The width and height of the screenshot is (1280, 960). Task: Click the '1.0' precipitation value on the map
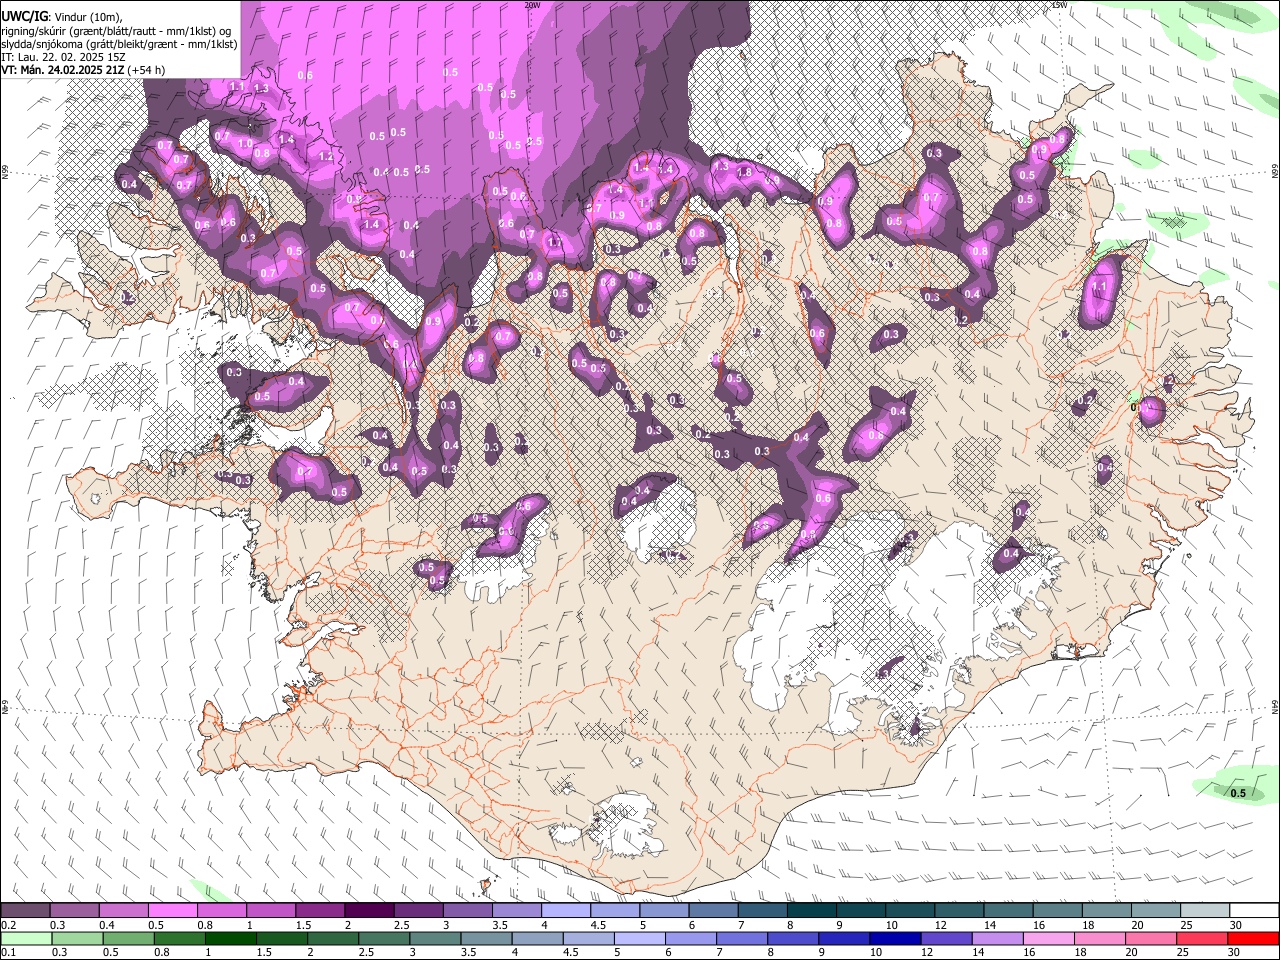point(246,143)
